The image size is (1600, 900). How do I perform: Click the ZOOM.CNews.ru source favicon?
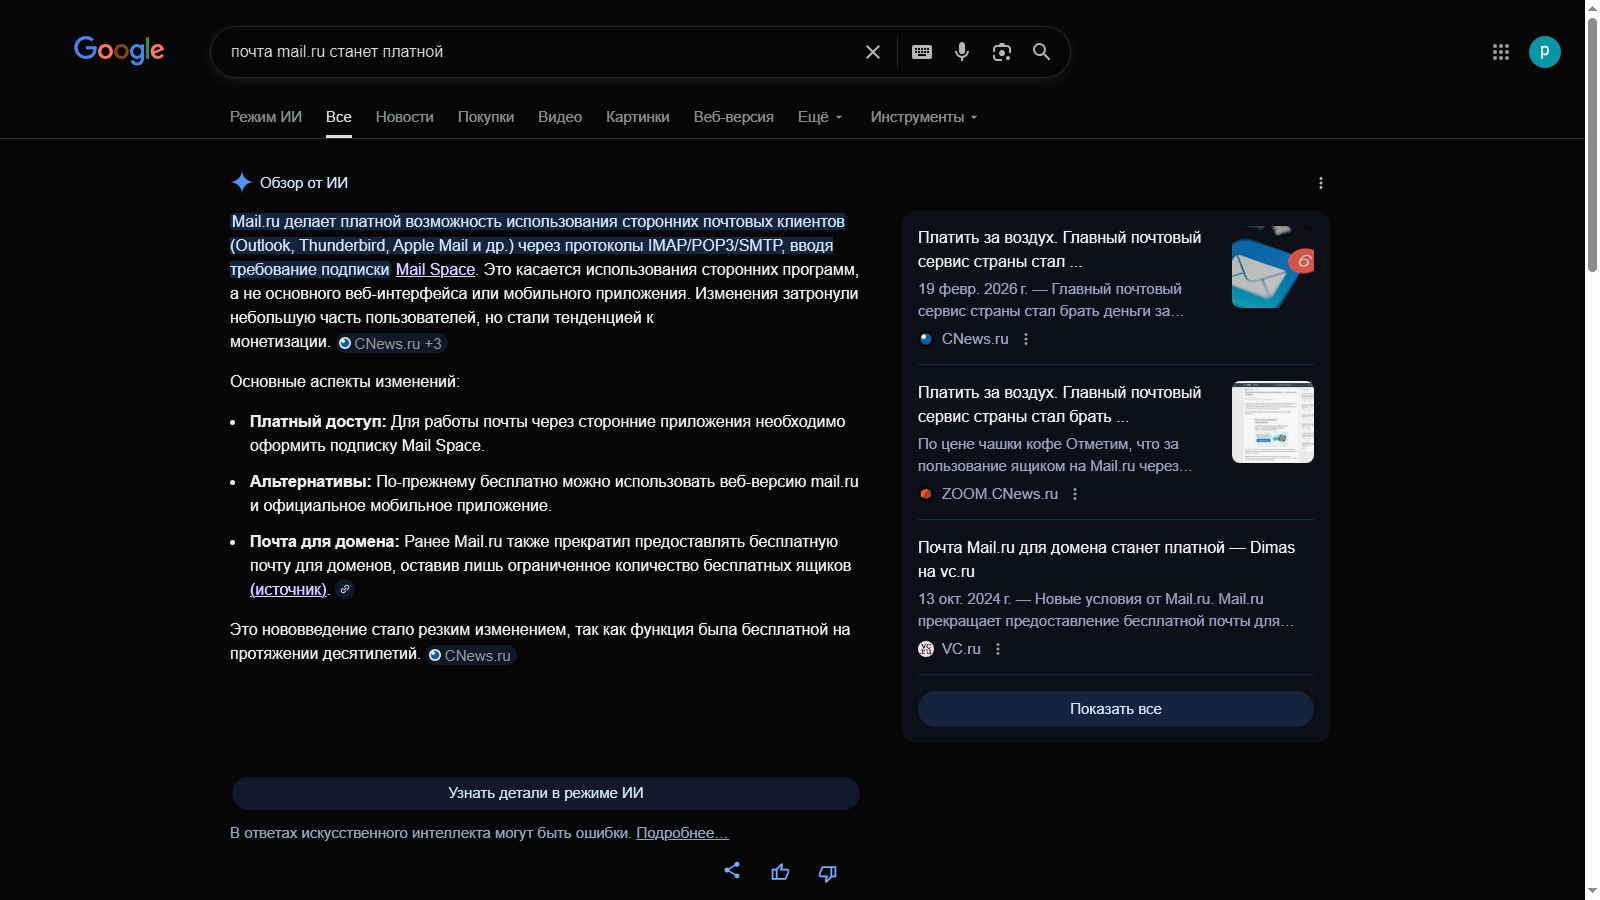point(926,494)
